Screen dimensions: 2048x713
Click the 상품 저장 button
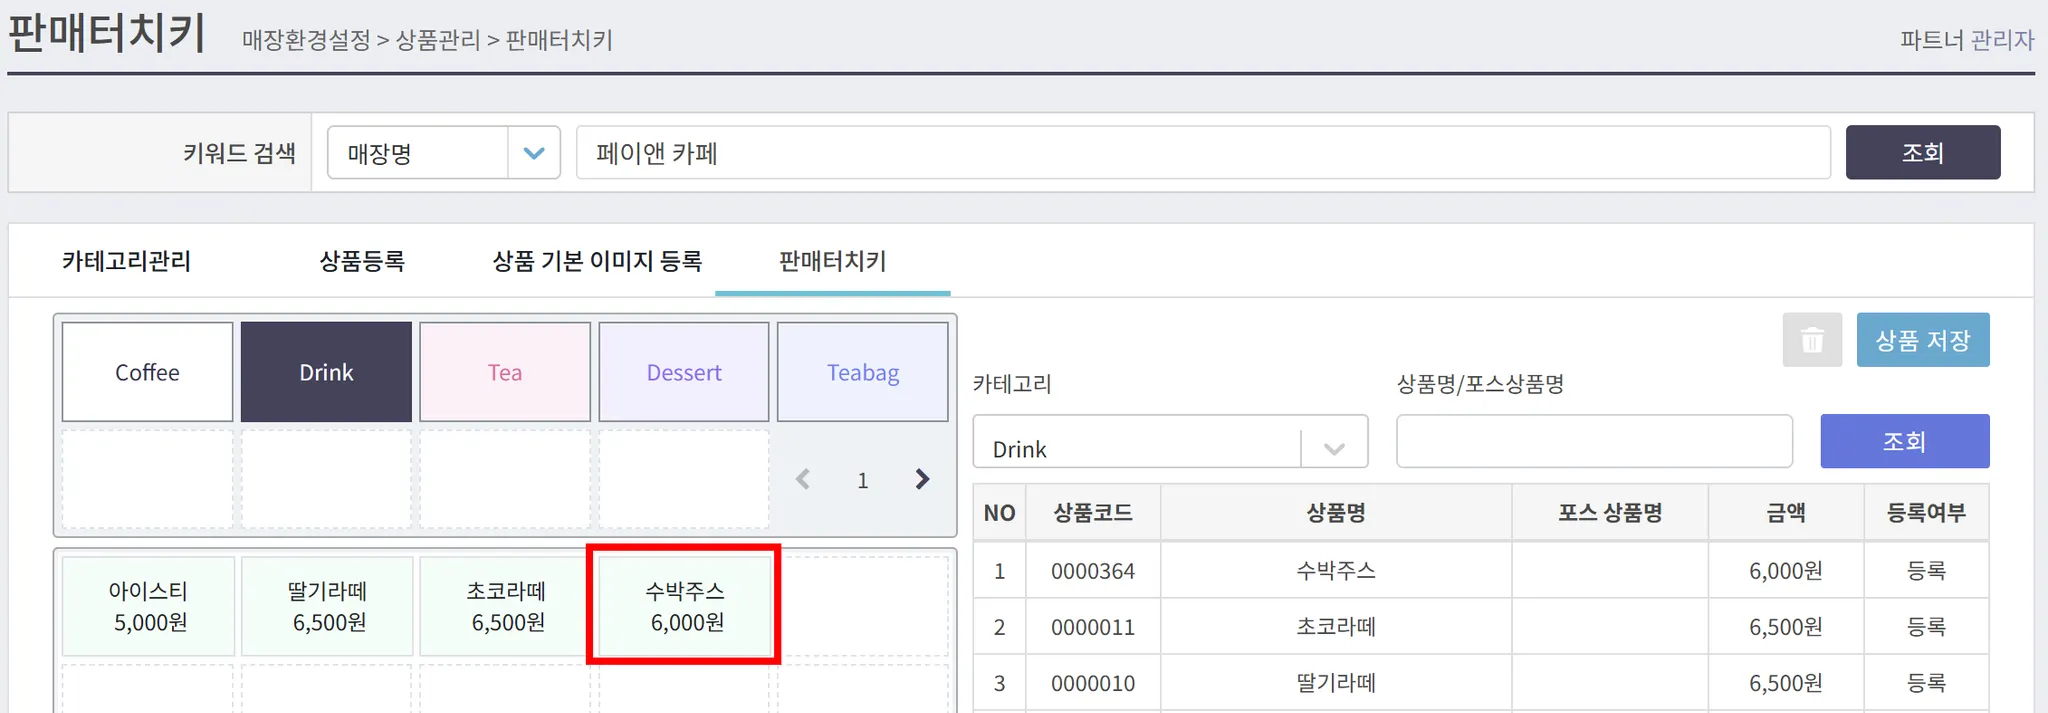[x=1923, y=340]
